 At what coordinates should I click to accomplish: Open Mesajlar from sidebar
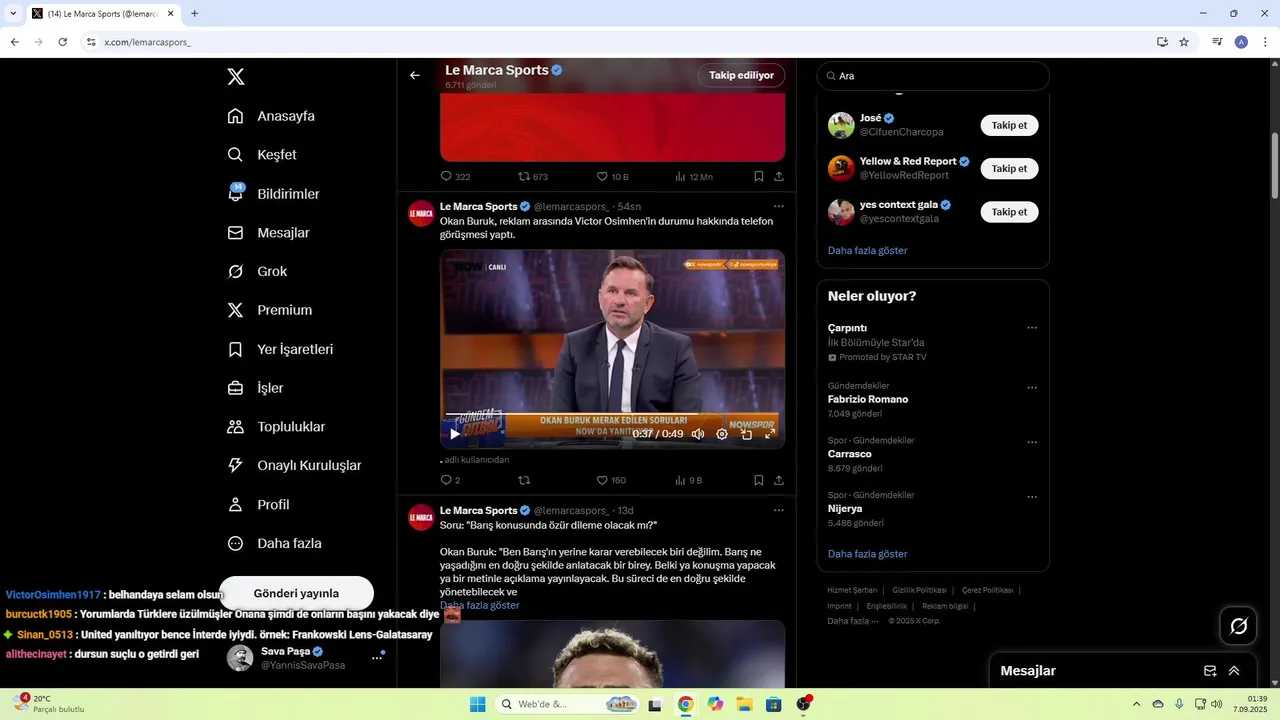click(x=268, y=233)
